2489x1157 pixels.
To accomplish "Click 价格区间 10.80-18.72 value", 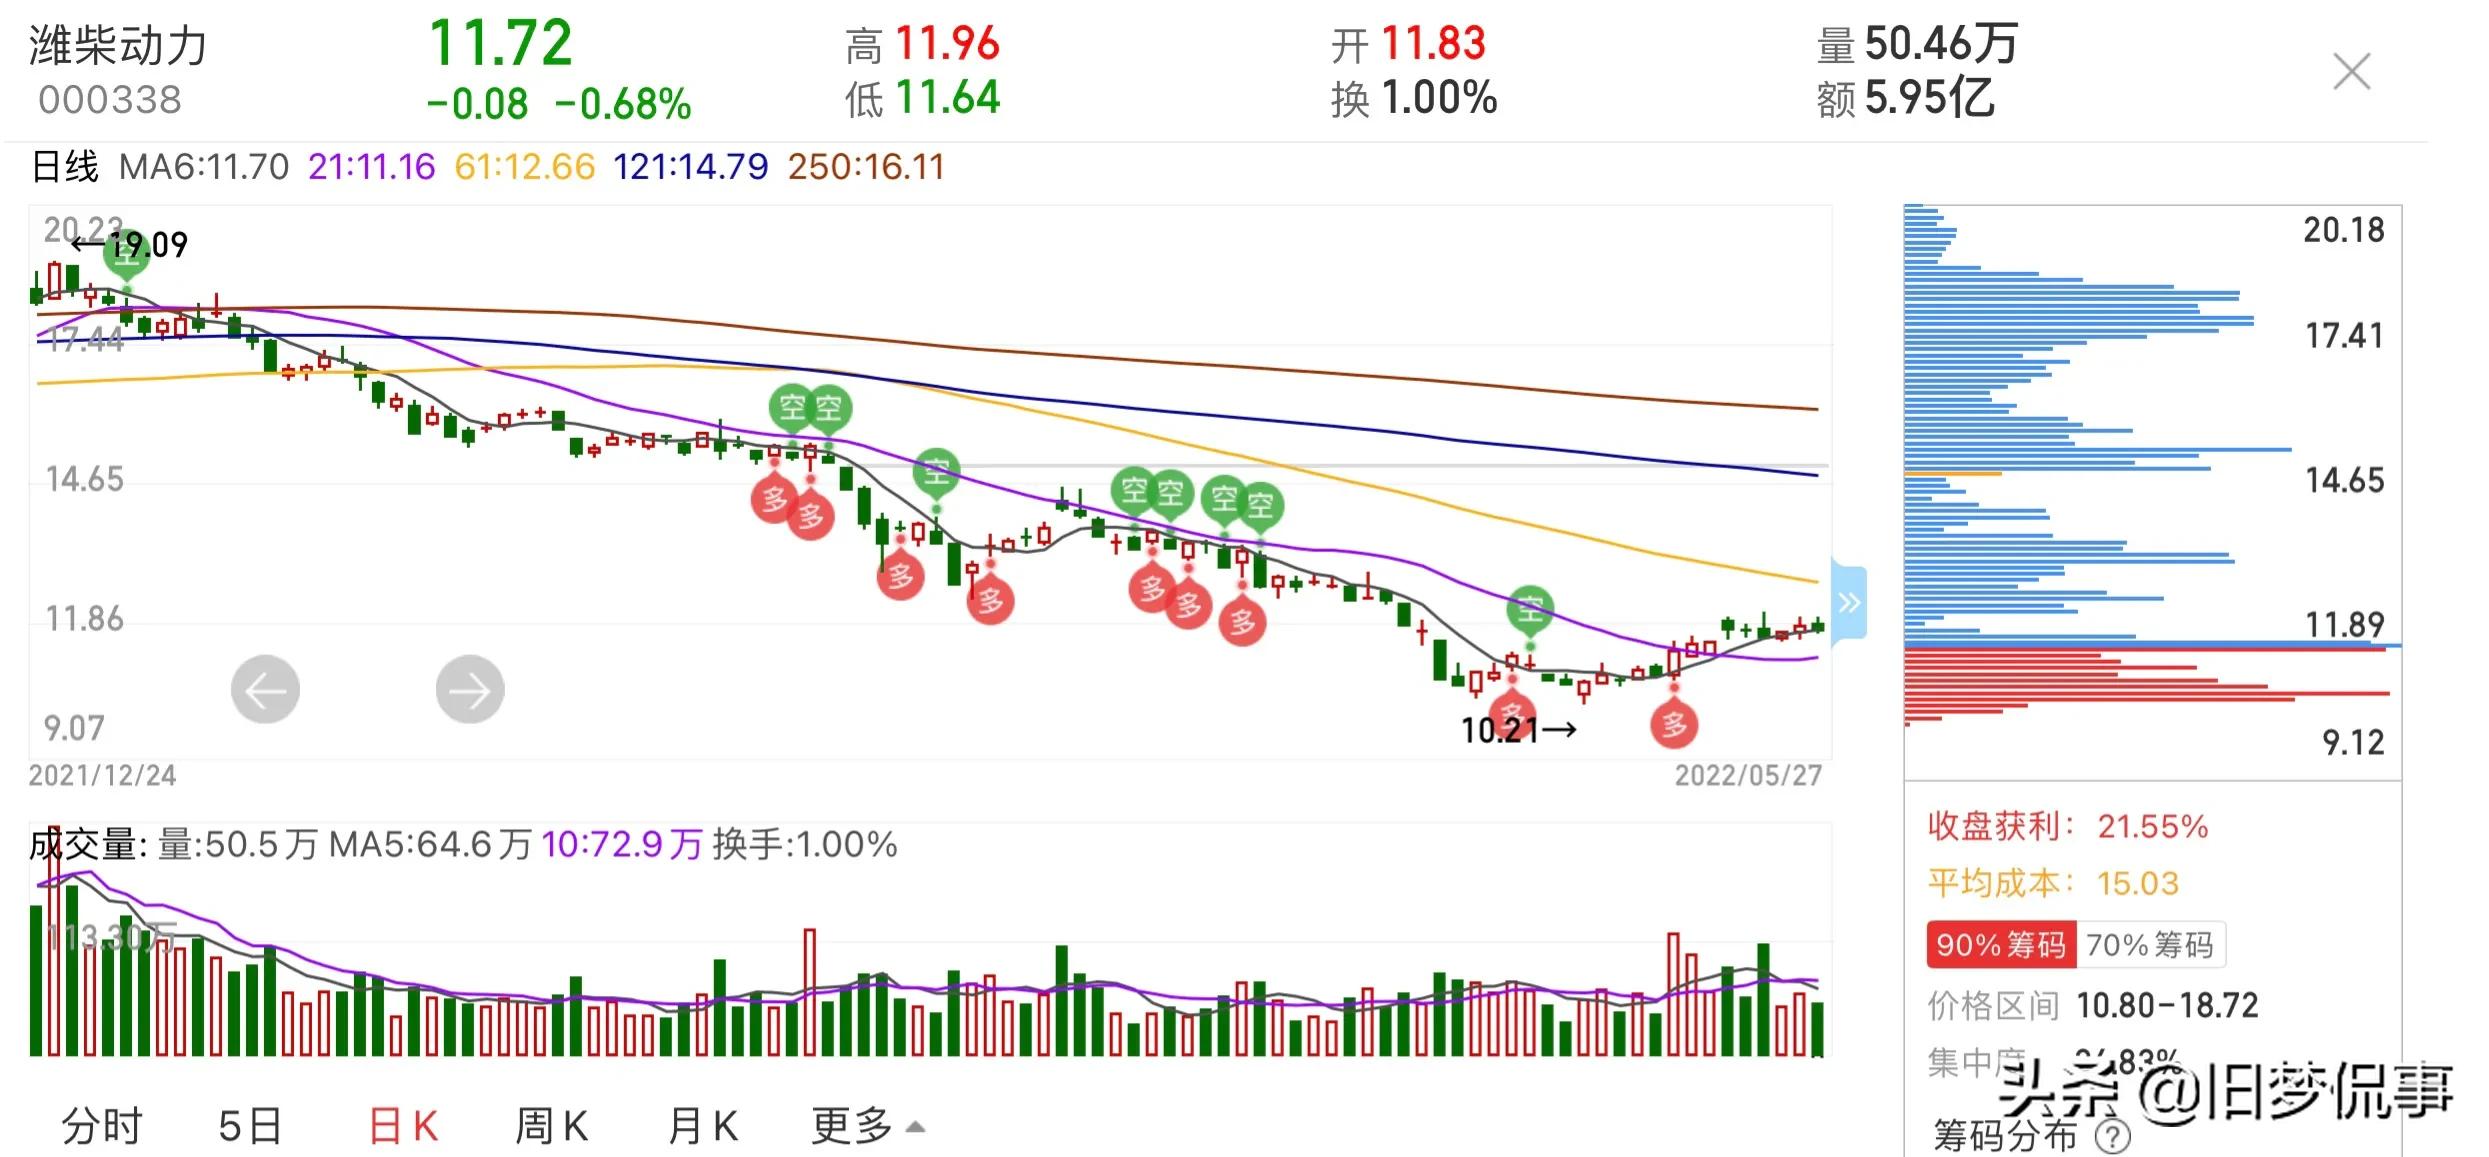I will tap(2167, 1005).
